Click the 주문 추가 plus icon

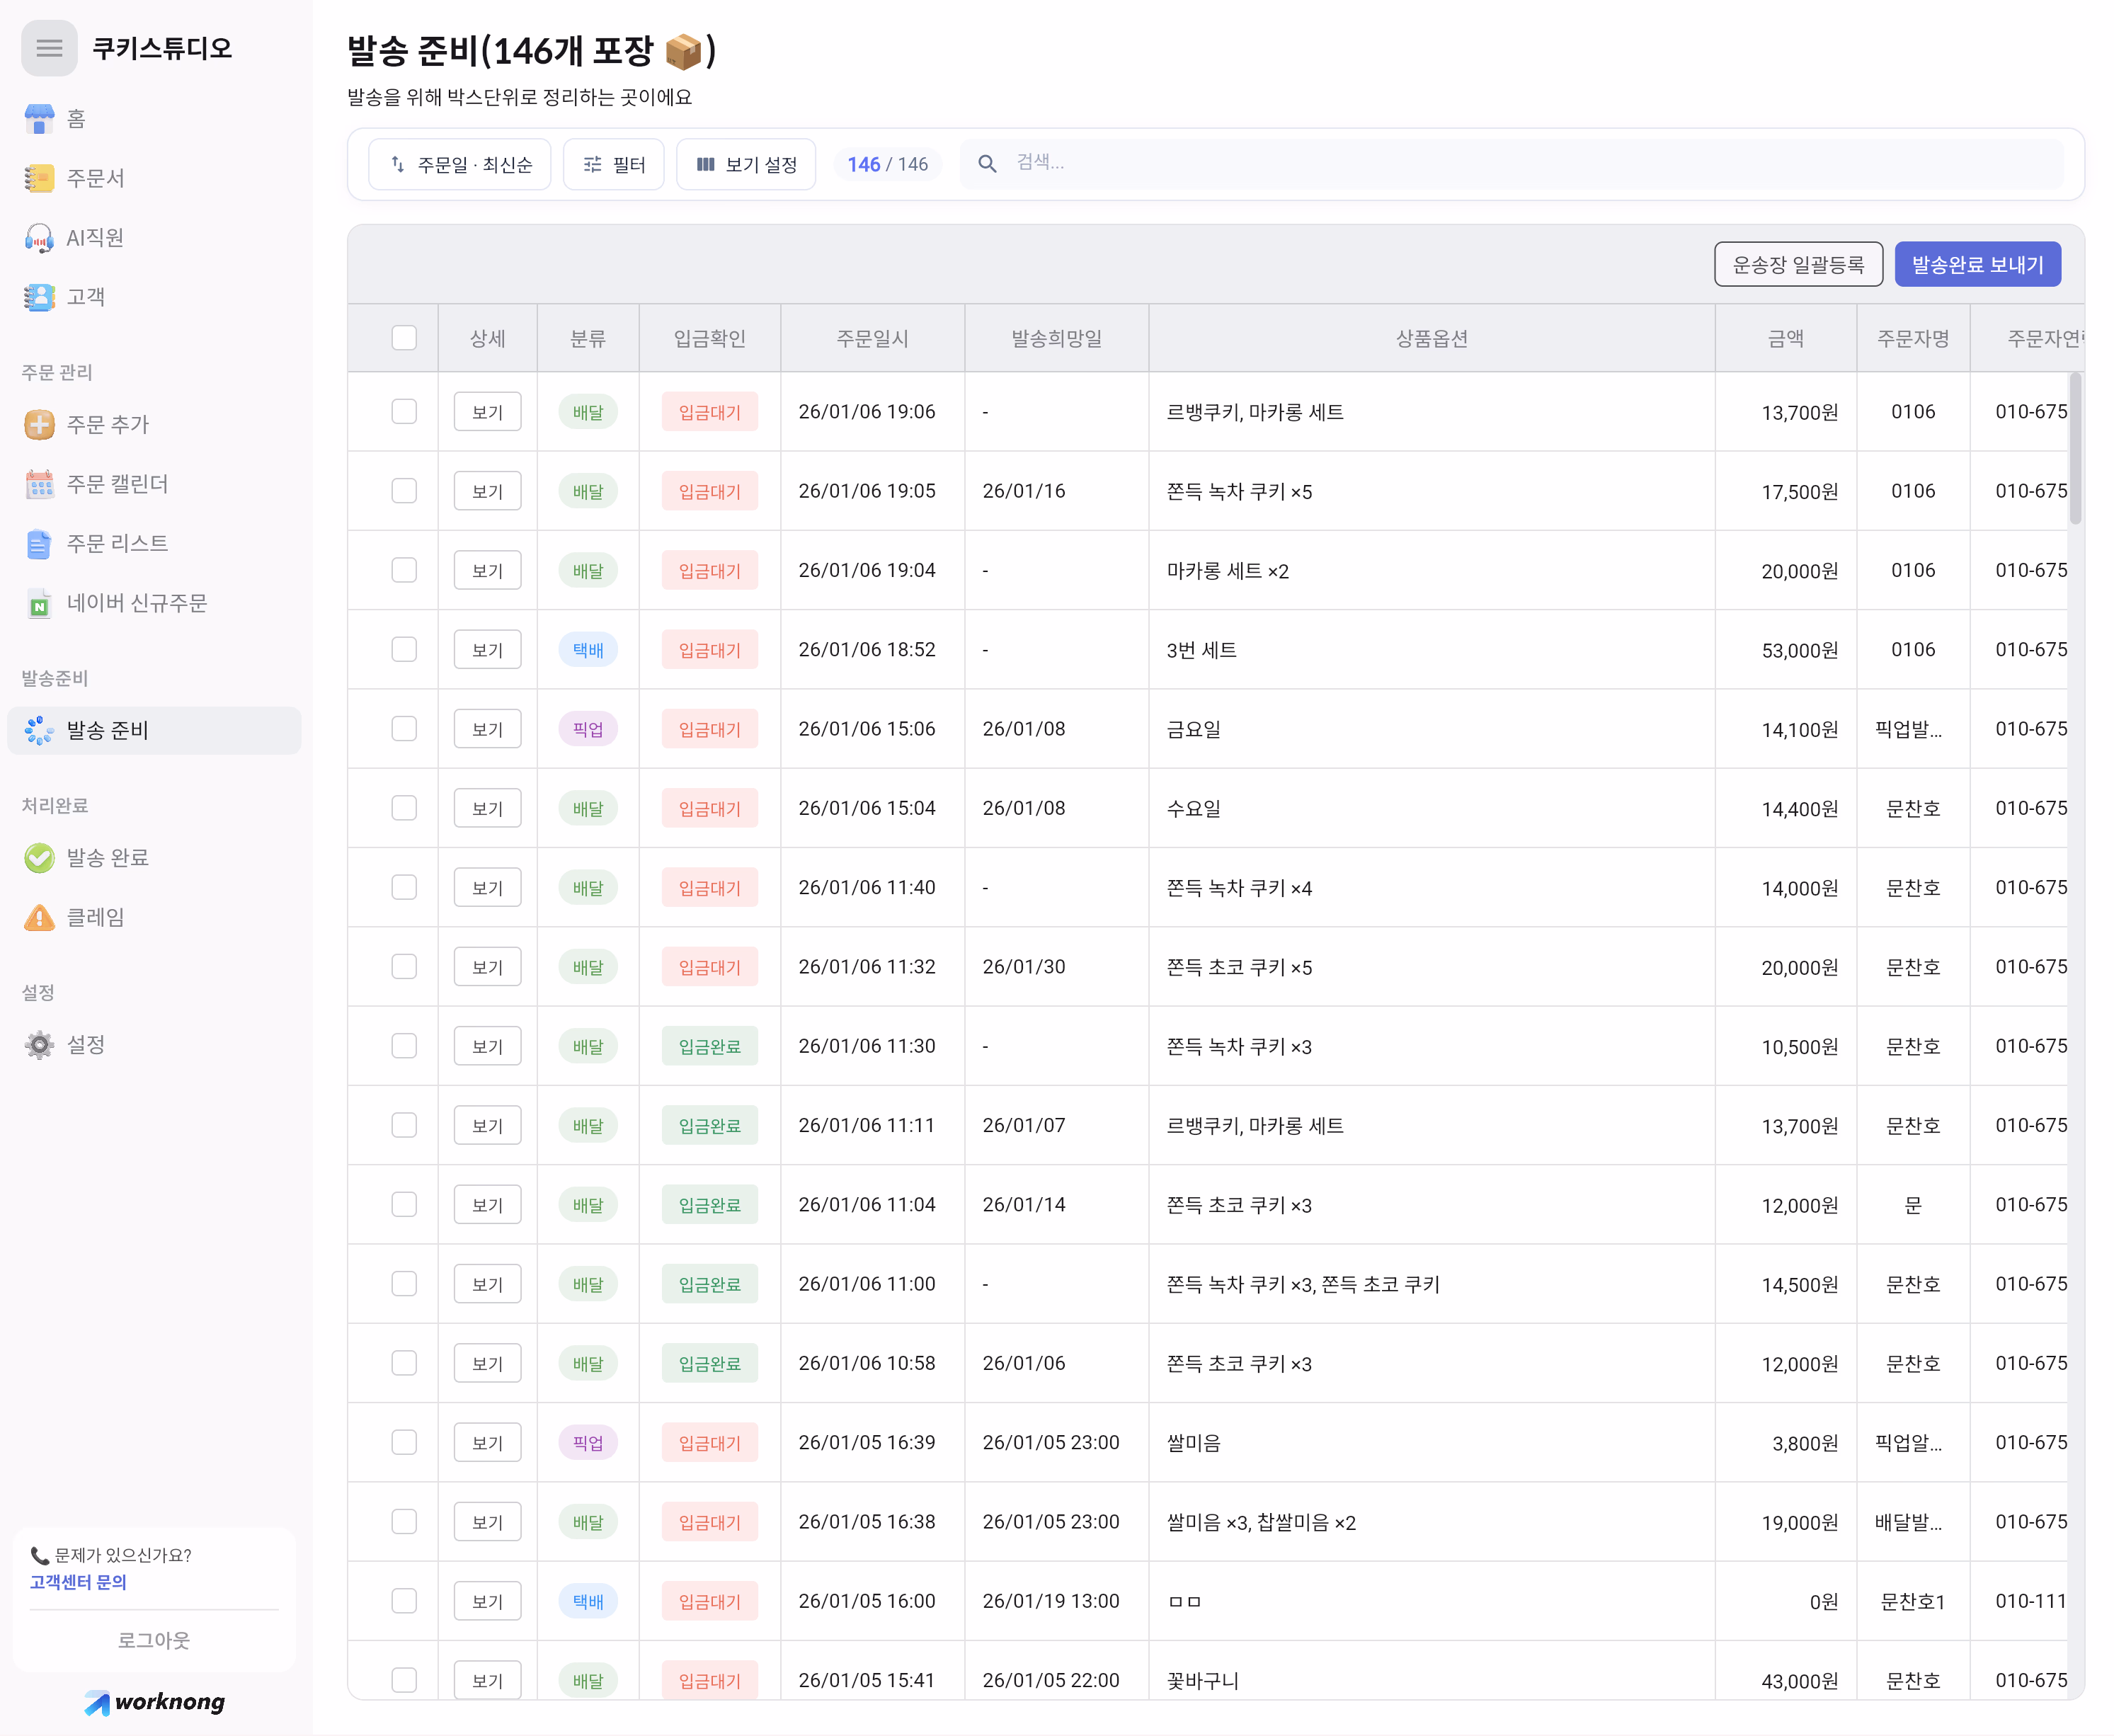click(x=39, y=425)
